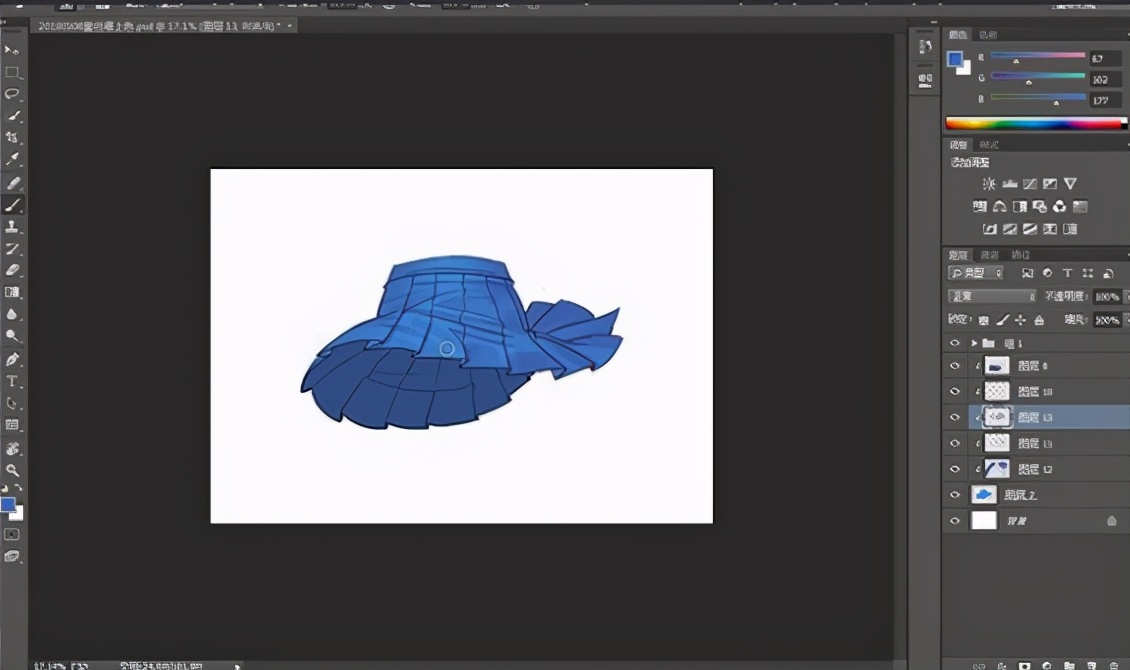Open the layer blend mode dropdown

coord(991,297)
